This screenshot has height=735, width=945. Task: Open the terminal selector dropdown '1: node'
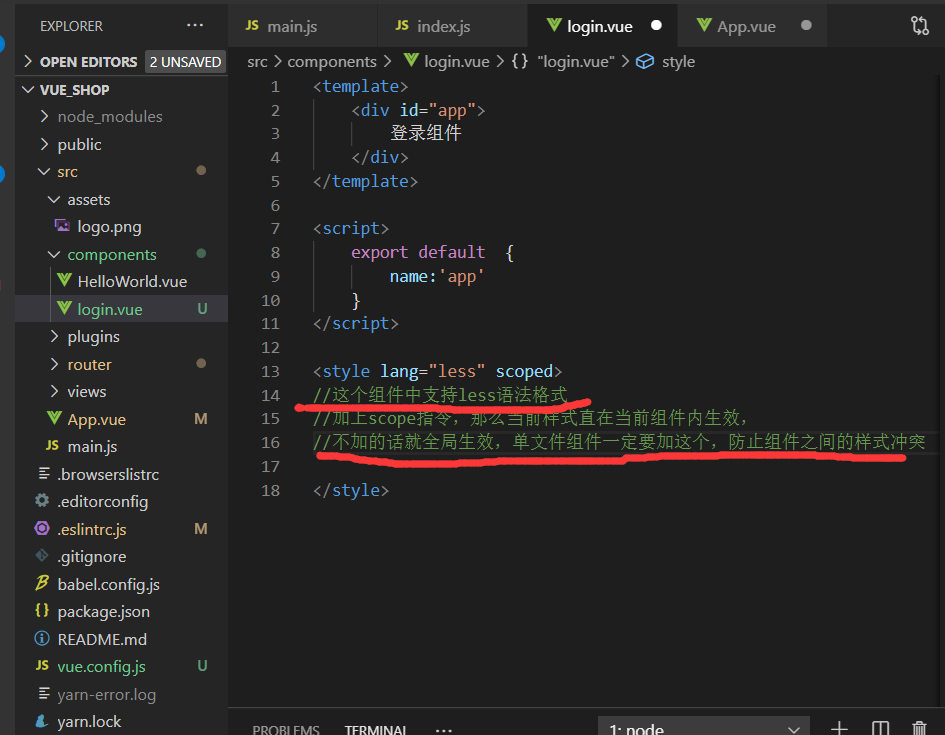(703, 727)
